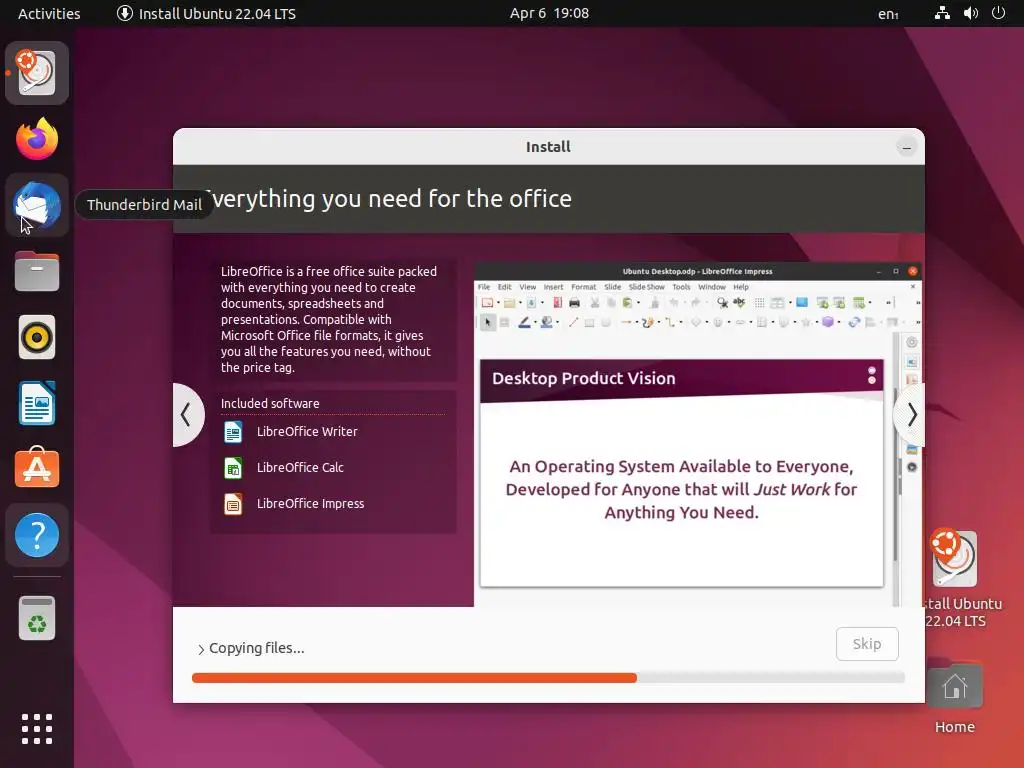Click the arrow select tool in Impress

(487, 322)
